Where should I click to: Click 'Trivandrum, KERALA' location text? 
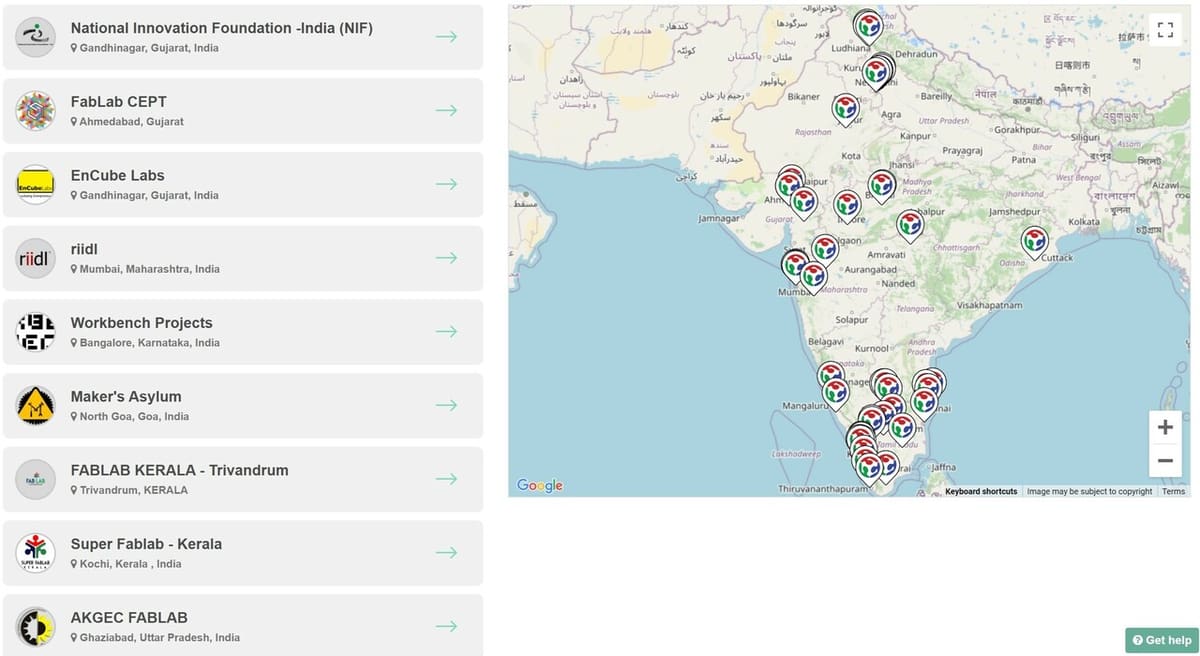pyautogui.click(x=133, y=490)
